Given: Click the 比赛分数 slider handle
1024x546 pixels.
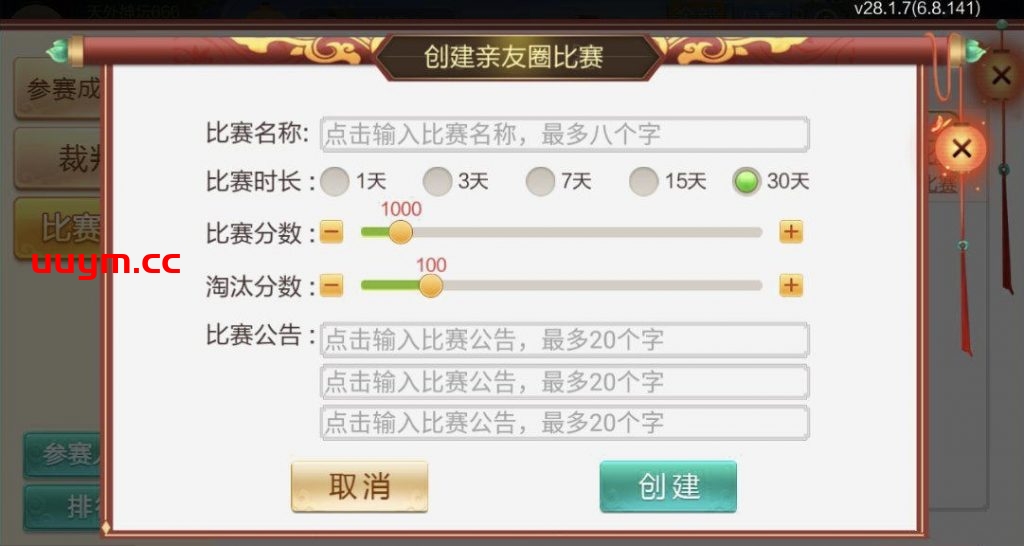Looking at the screenshot, I should (x=400, y=232).
